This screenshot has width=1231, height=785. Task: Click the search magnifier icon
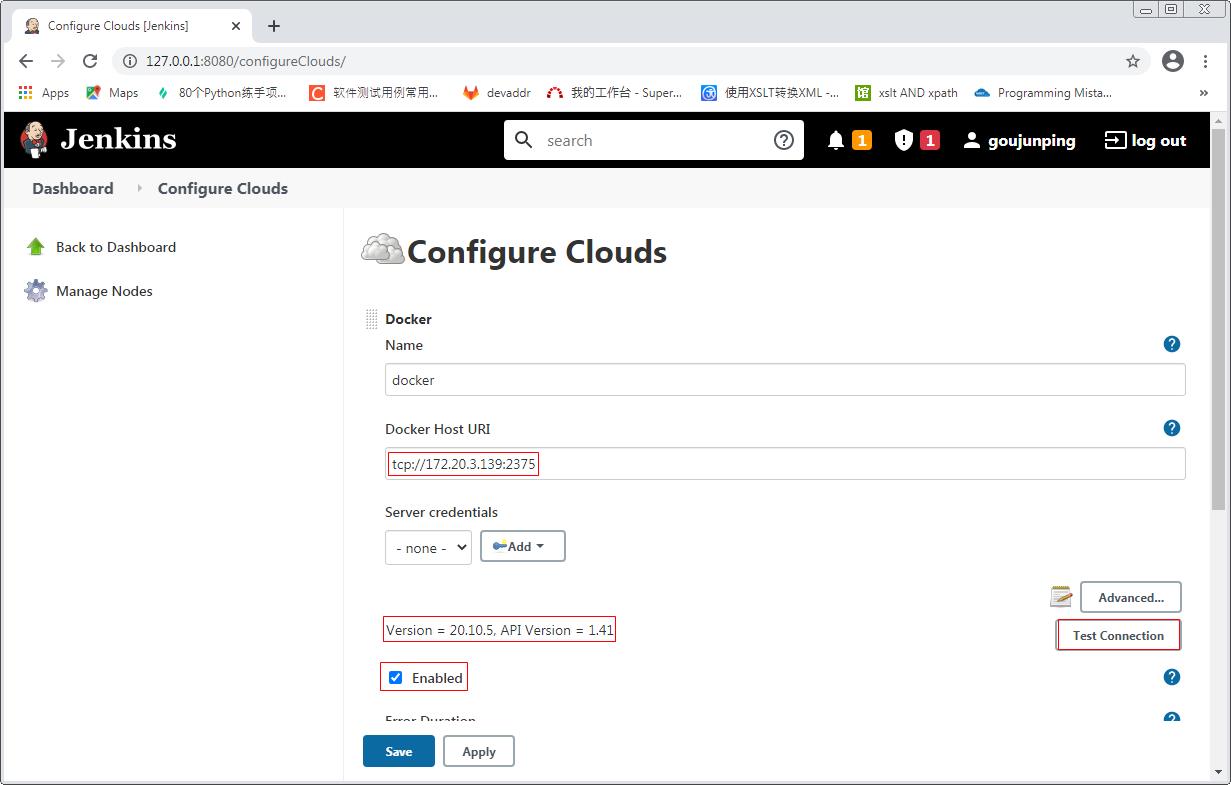pyautogui.click(x=524, y=140)
